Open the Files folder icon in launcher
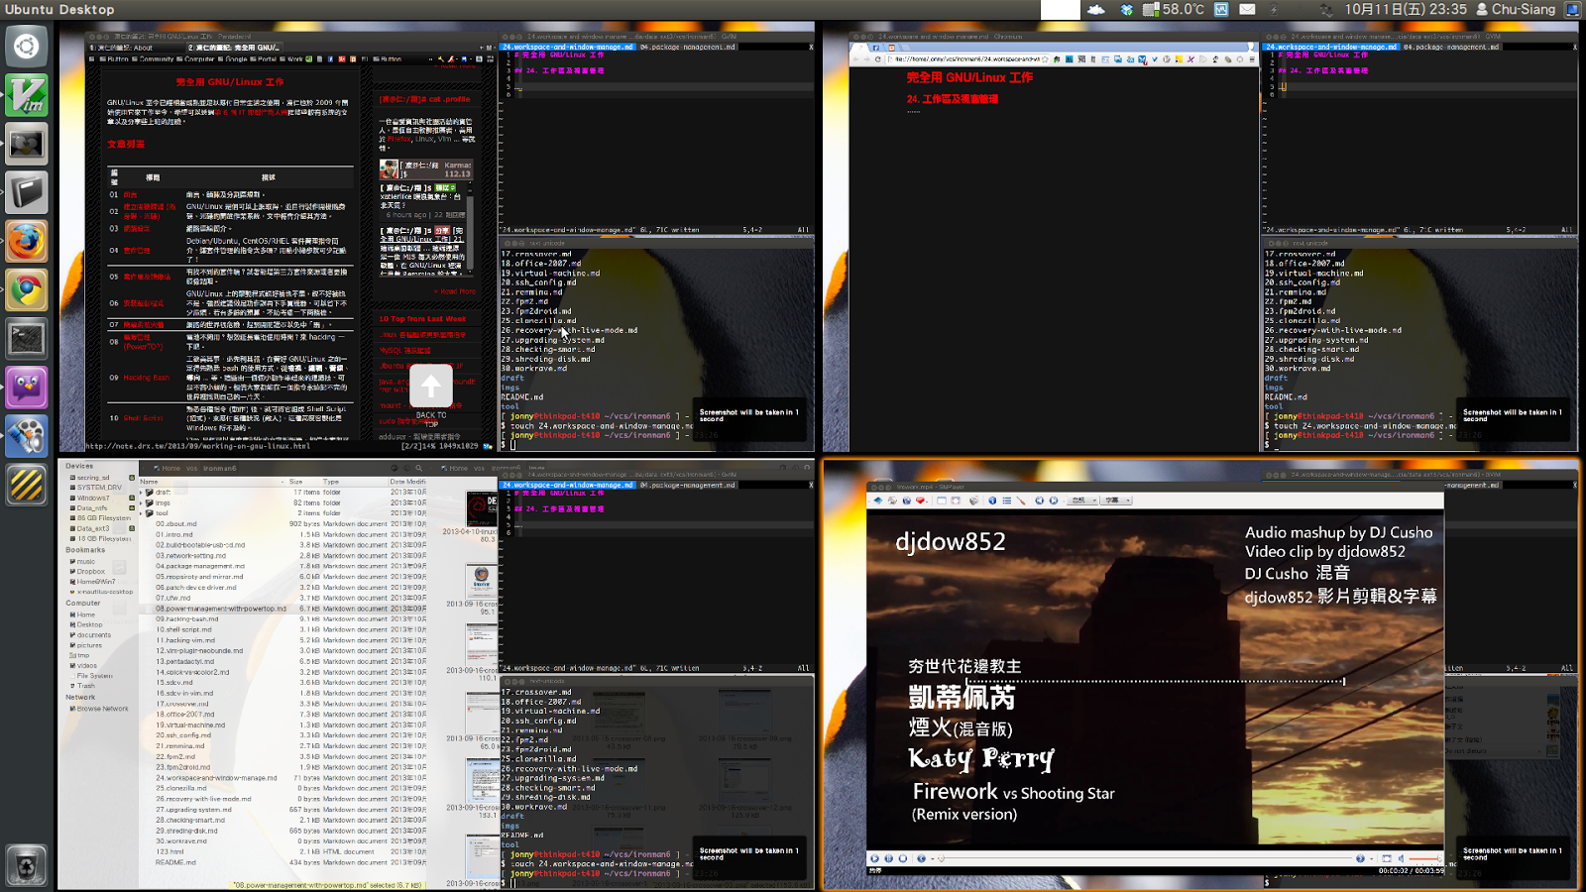Screen dimensions: 1586x892 [27, 193]
